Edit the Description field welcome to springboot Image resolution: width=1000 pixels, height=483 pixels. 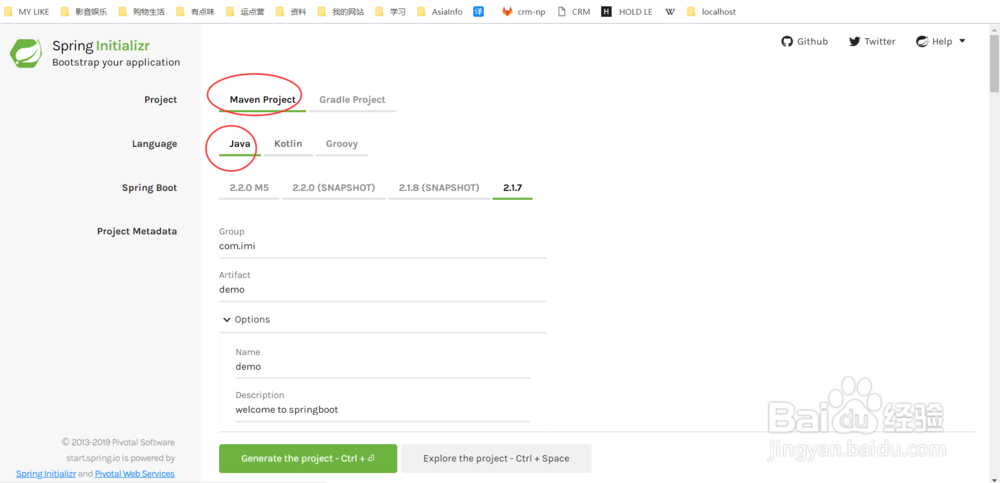pos(383,410)
